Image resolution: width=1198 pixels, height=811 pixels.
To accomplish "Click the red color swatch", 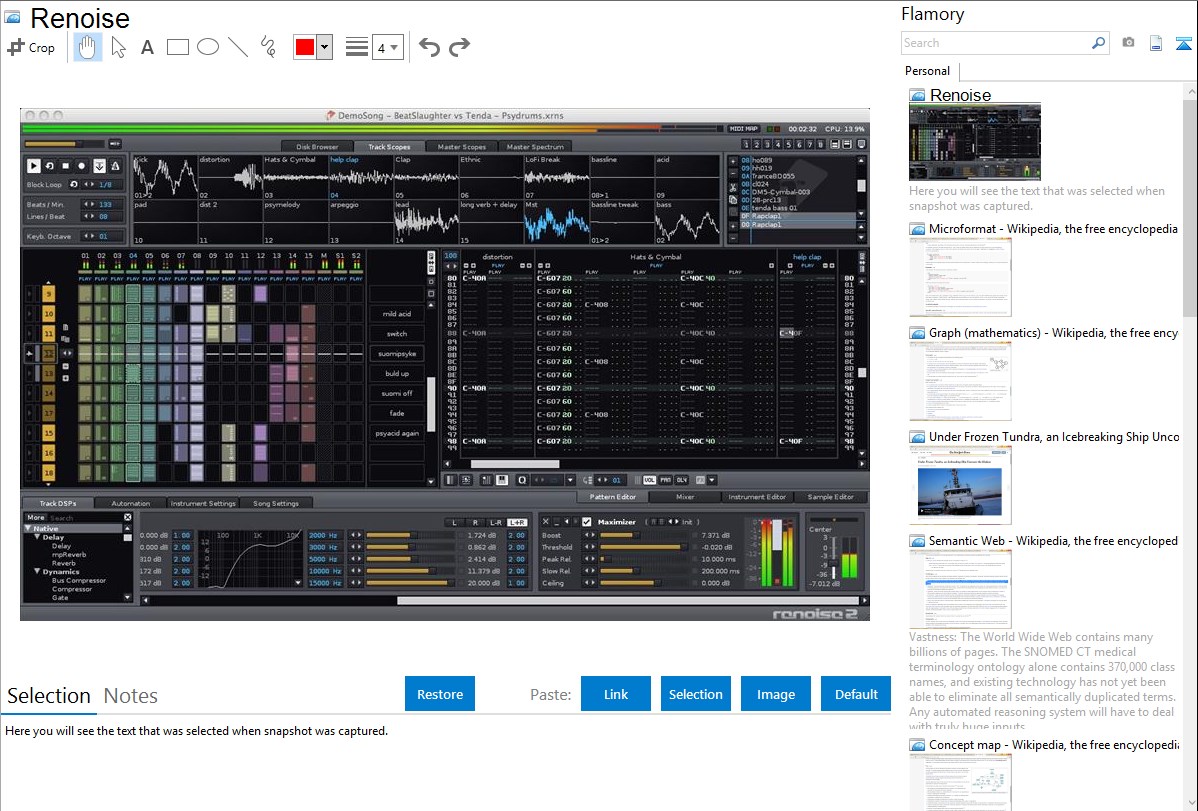I will pos(304,47).
